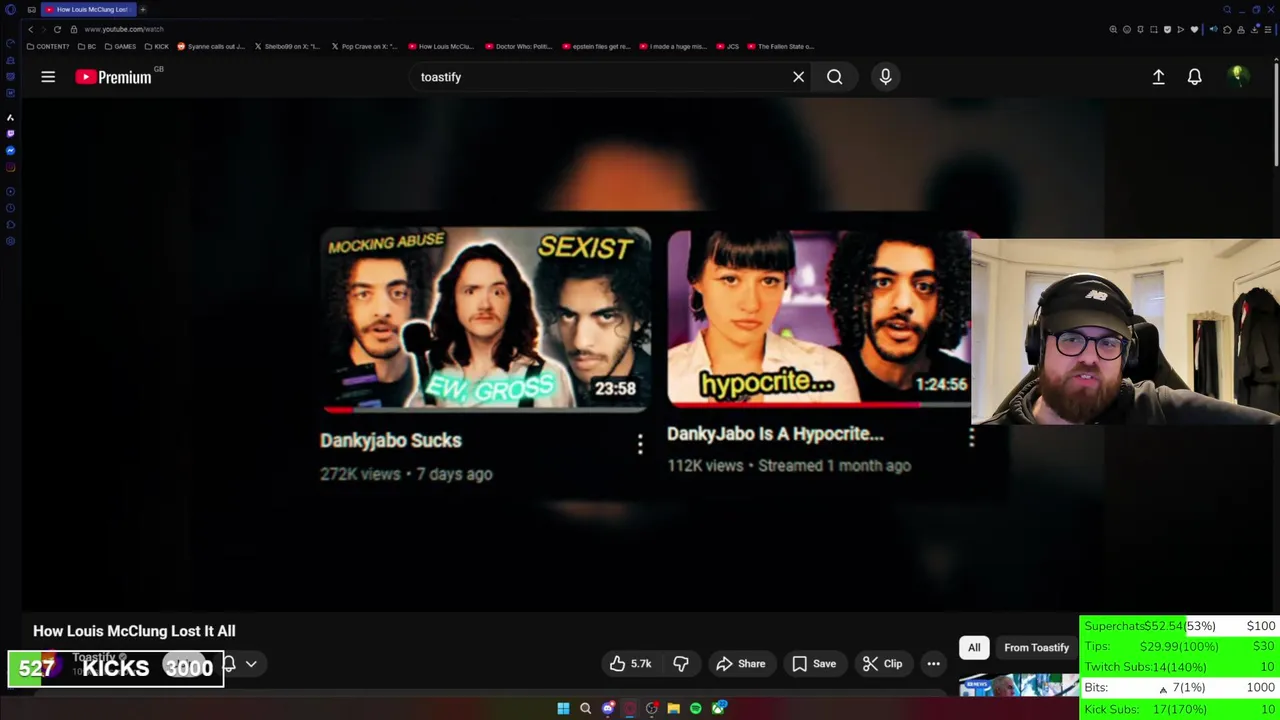The image size is (1280, 720).
Task: Open the browser downloads icon
Action: (1255, 30)
